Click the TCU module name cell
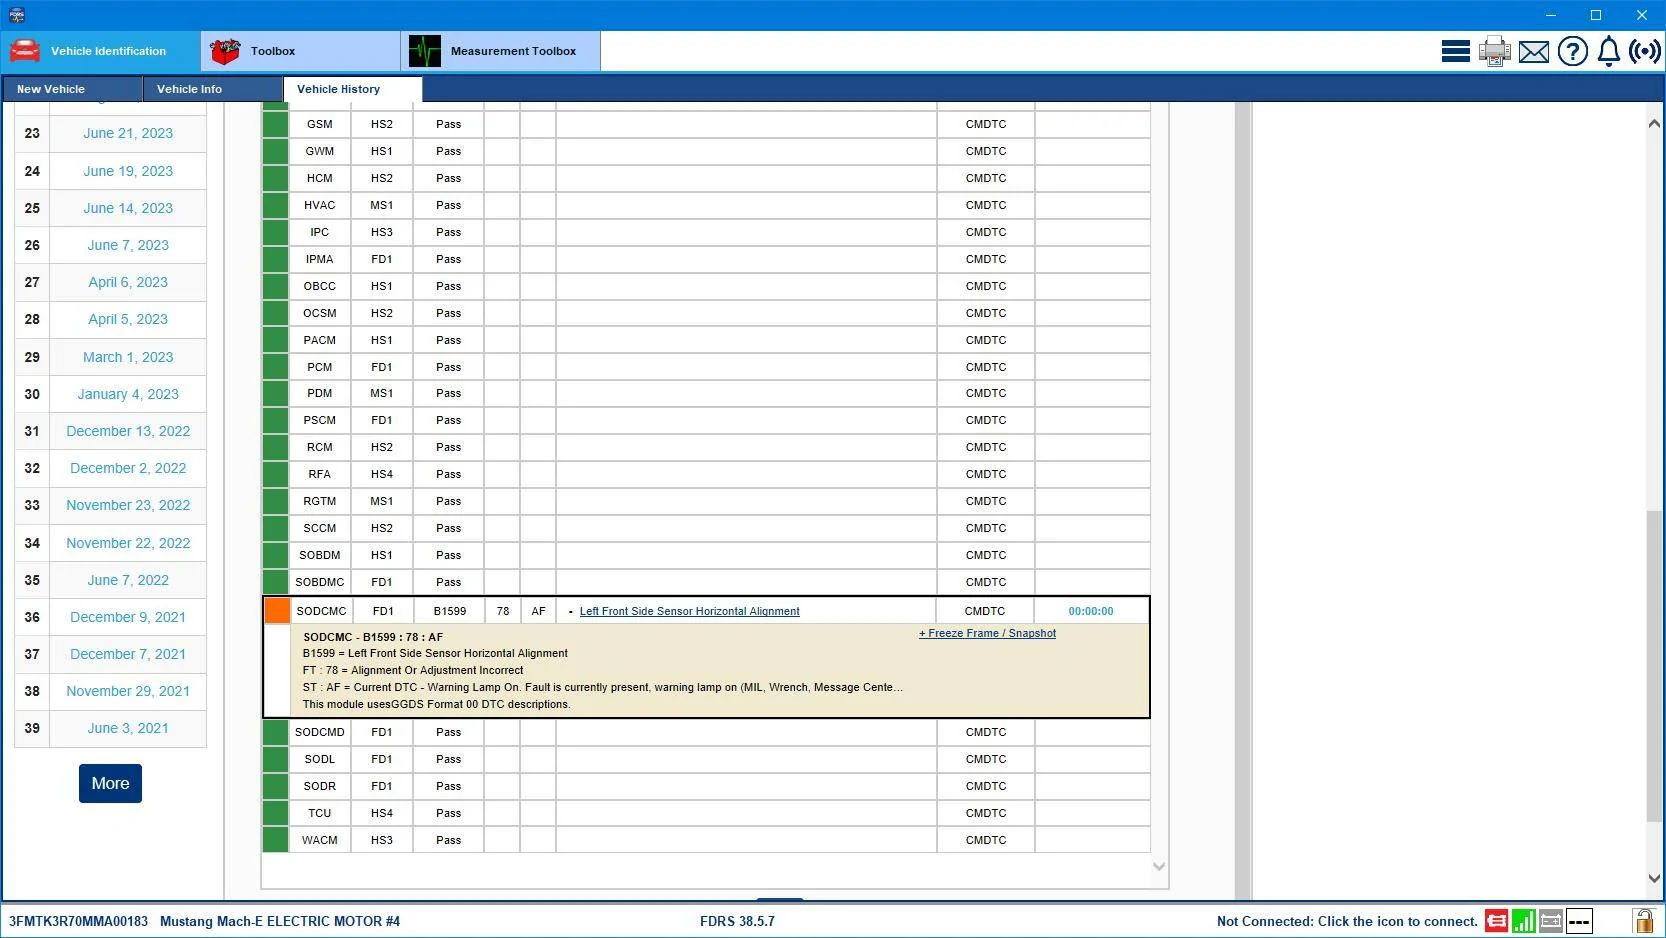Image resolution: width=1666 pixels, height=938 pixels. 320,813
